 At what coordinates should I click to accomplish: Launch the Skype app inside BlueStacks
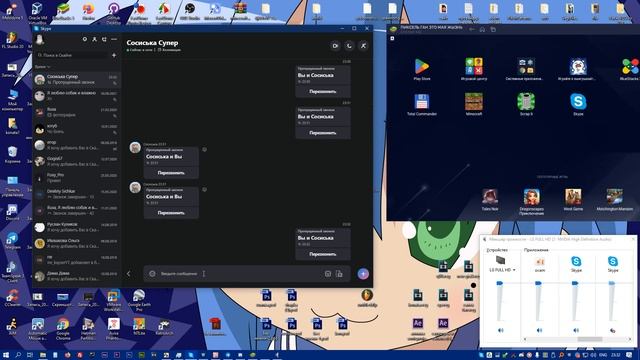click(x=578, y=104)
